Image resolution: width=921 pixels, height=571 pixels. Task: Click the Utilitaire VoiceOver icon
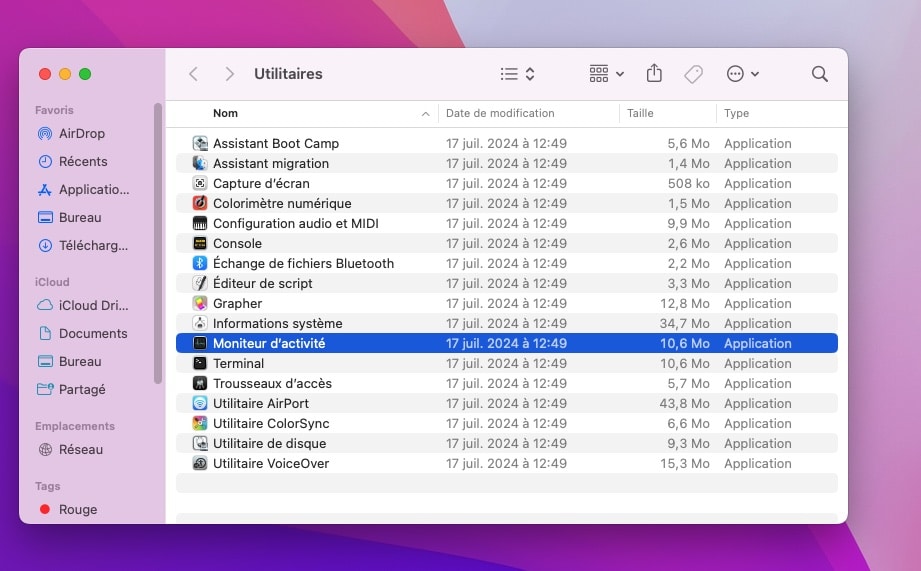(x=200, y=463)
